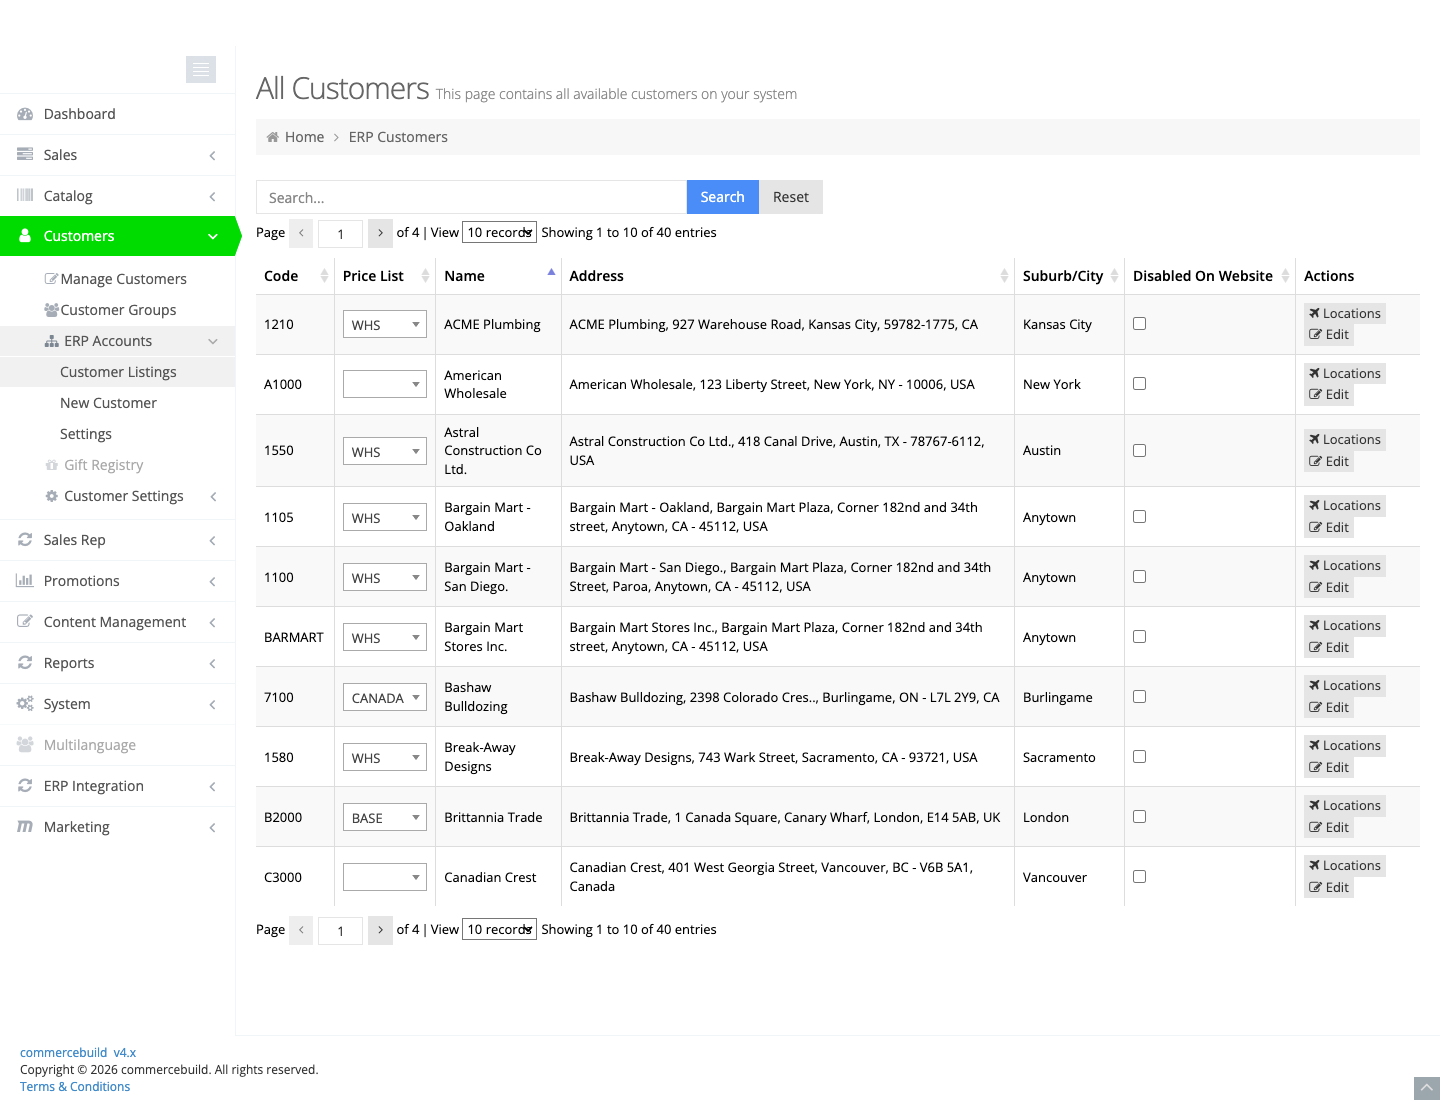1440x1100 pixels.
Task: Click the Home breadcrumb house icon
Action: coord(272,137)
